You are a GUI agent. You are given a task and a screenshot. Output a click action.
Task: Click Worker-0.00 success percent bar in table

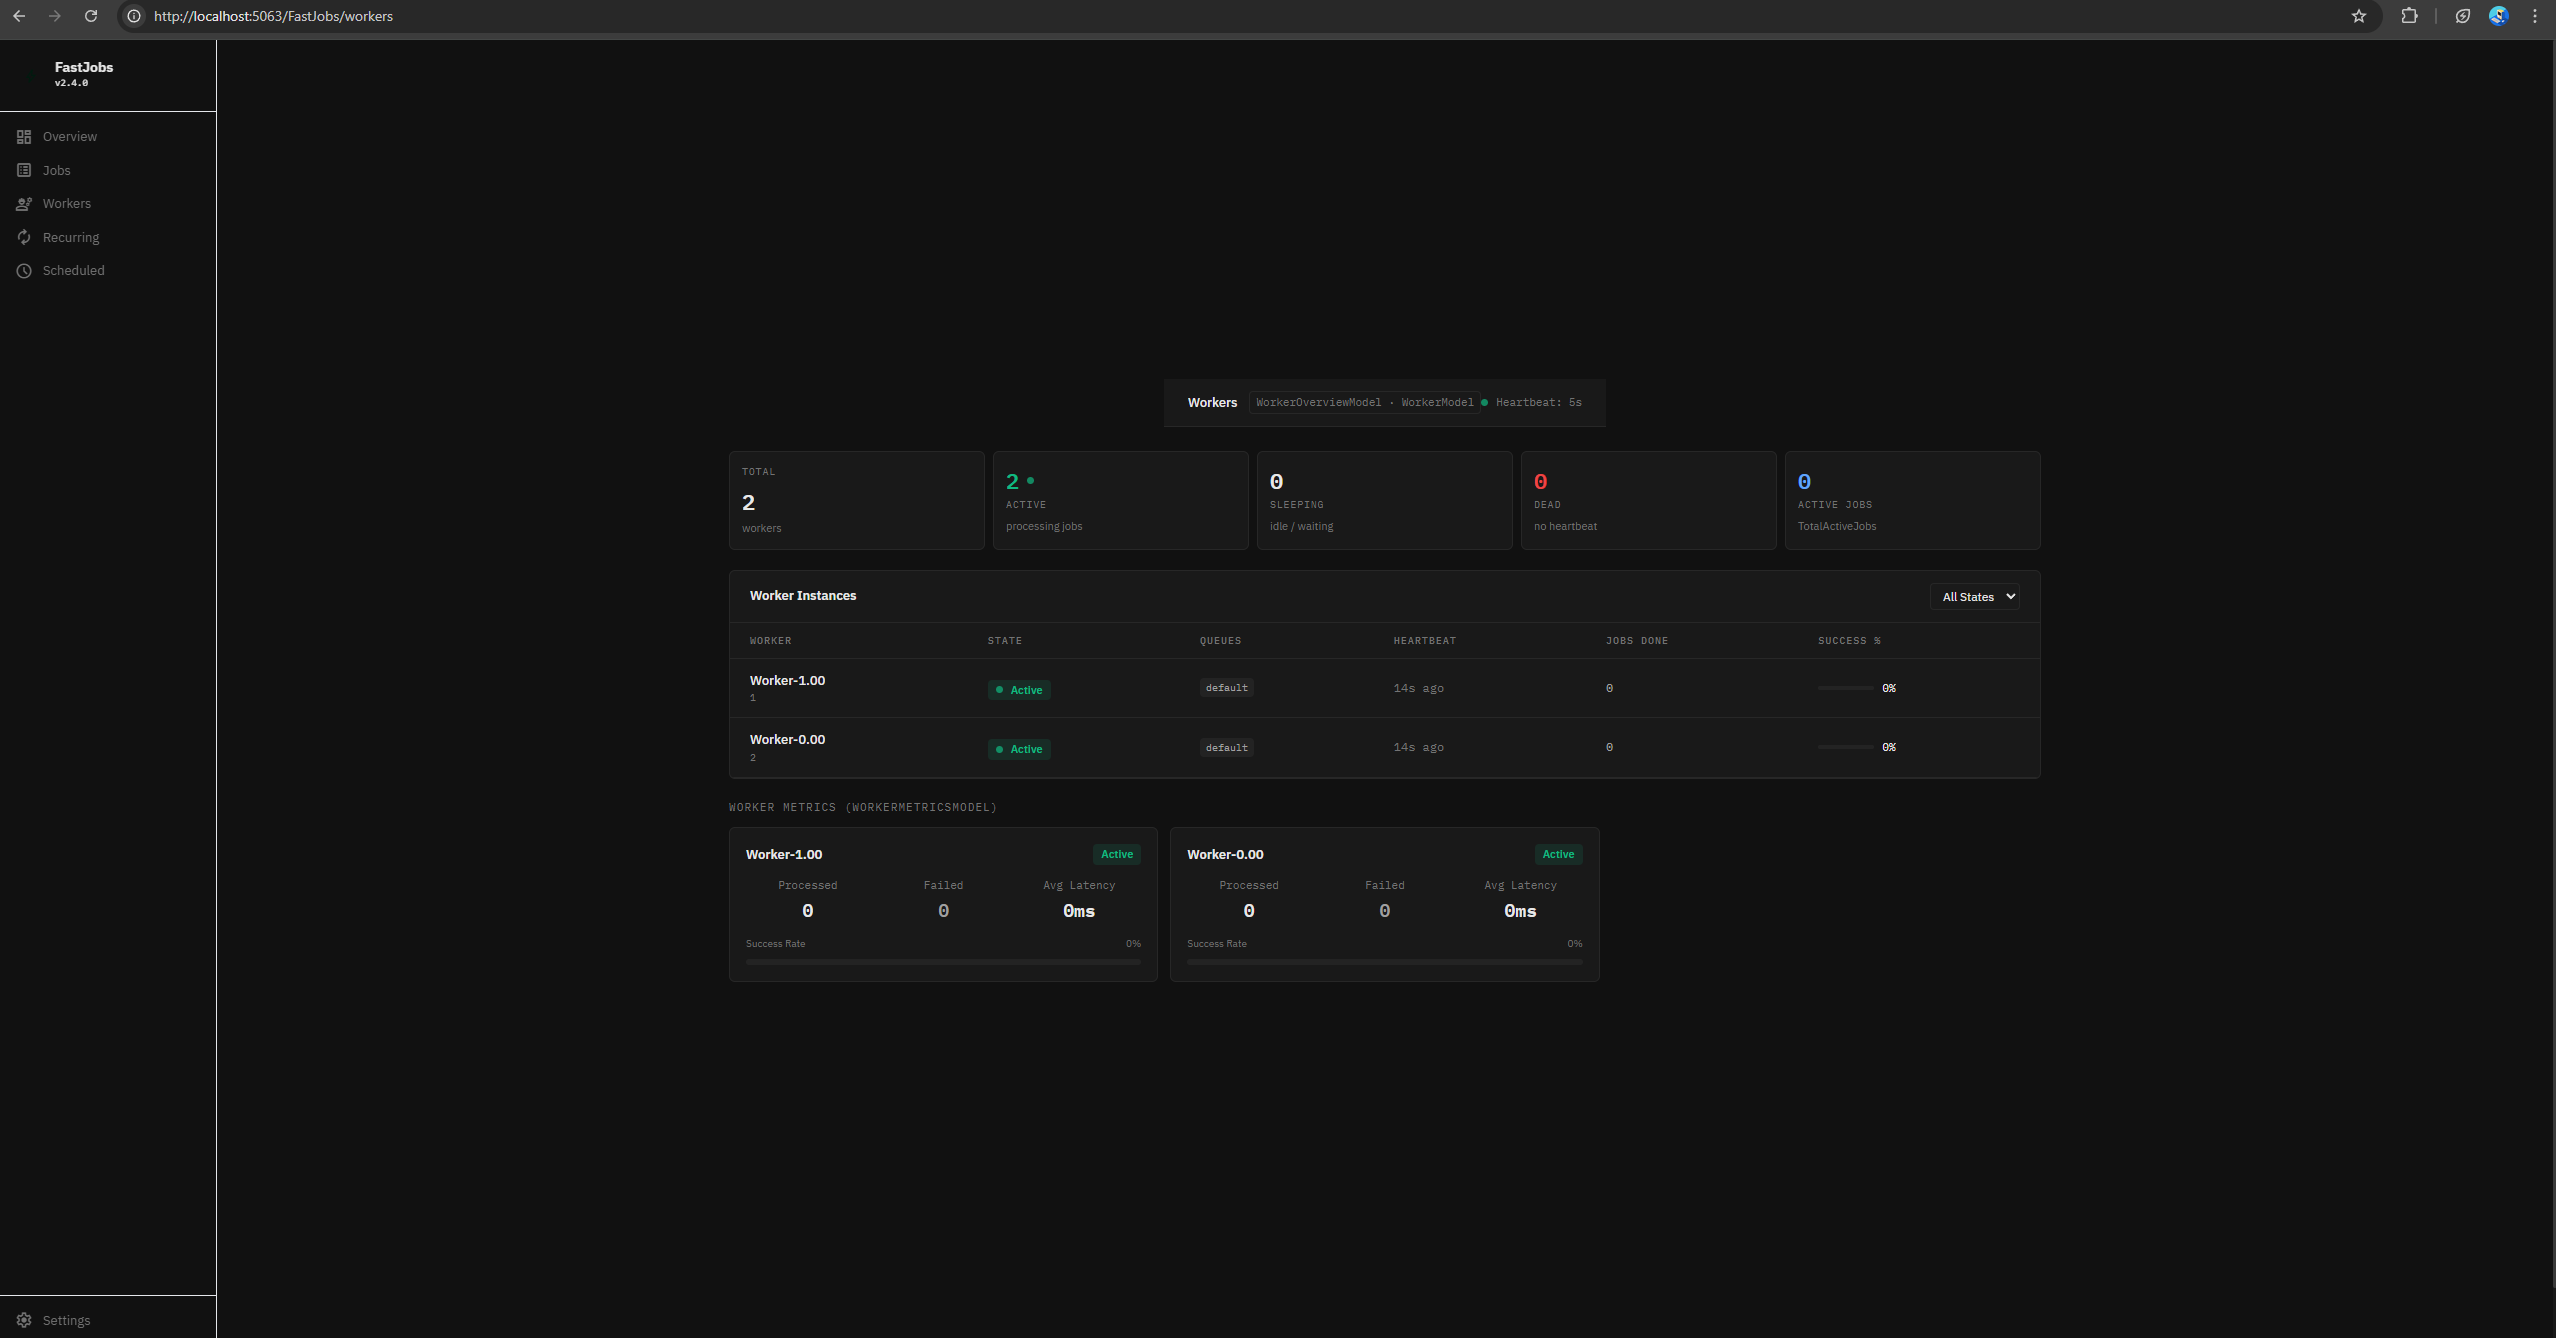(1846, 747)
